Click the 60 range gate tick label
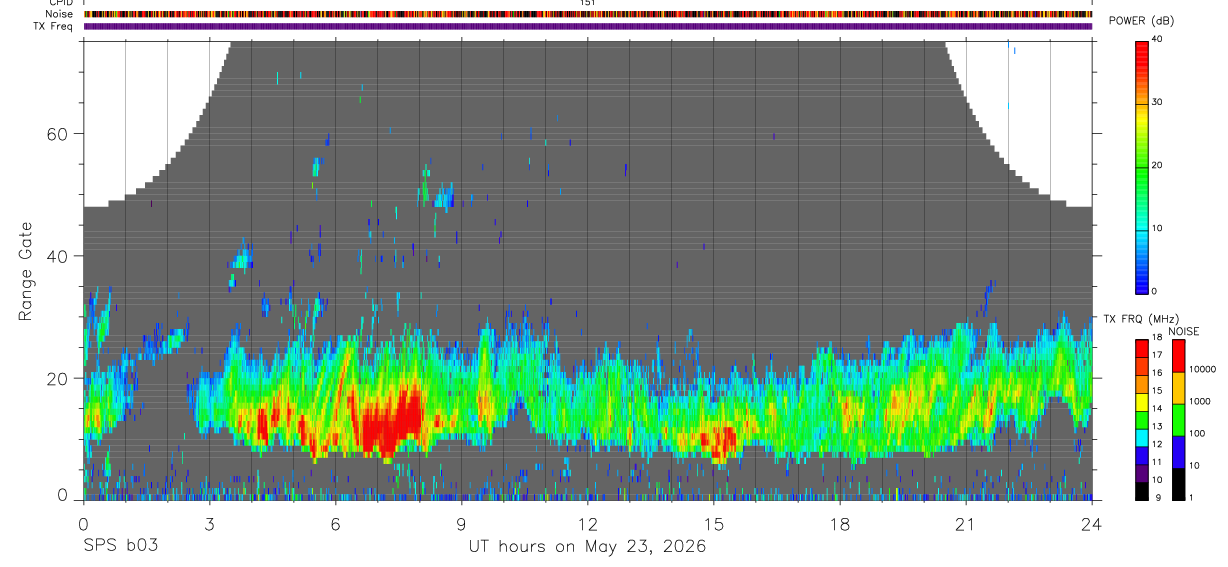This screenshot has width=1228, height=567. pyautogui.click(x=60, y=133)
